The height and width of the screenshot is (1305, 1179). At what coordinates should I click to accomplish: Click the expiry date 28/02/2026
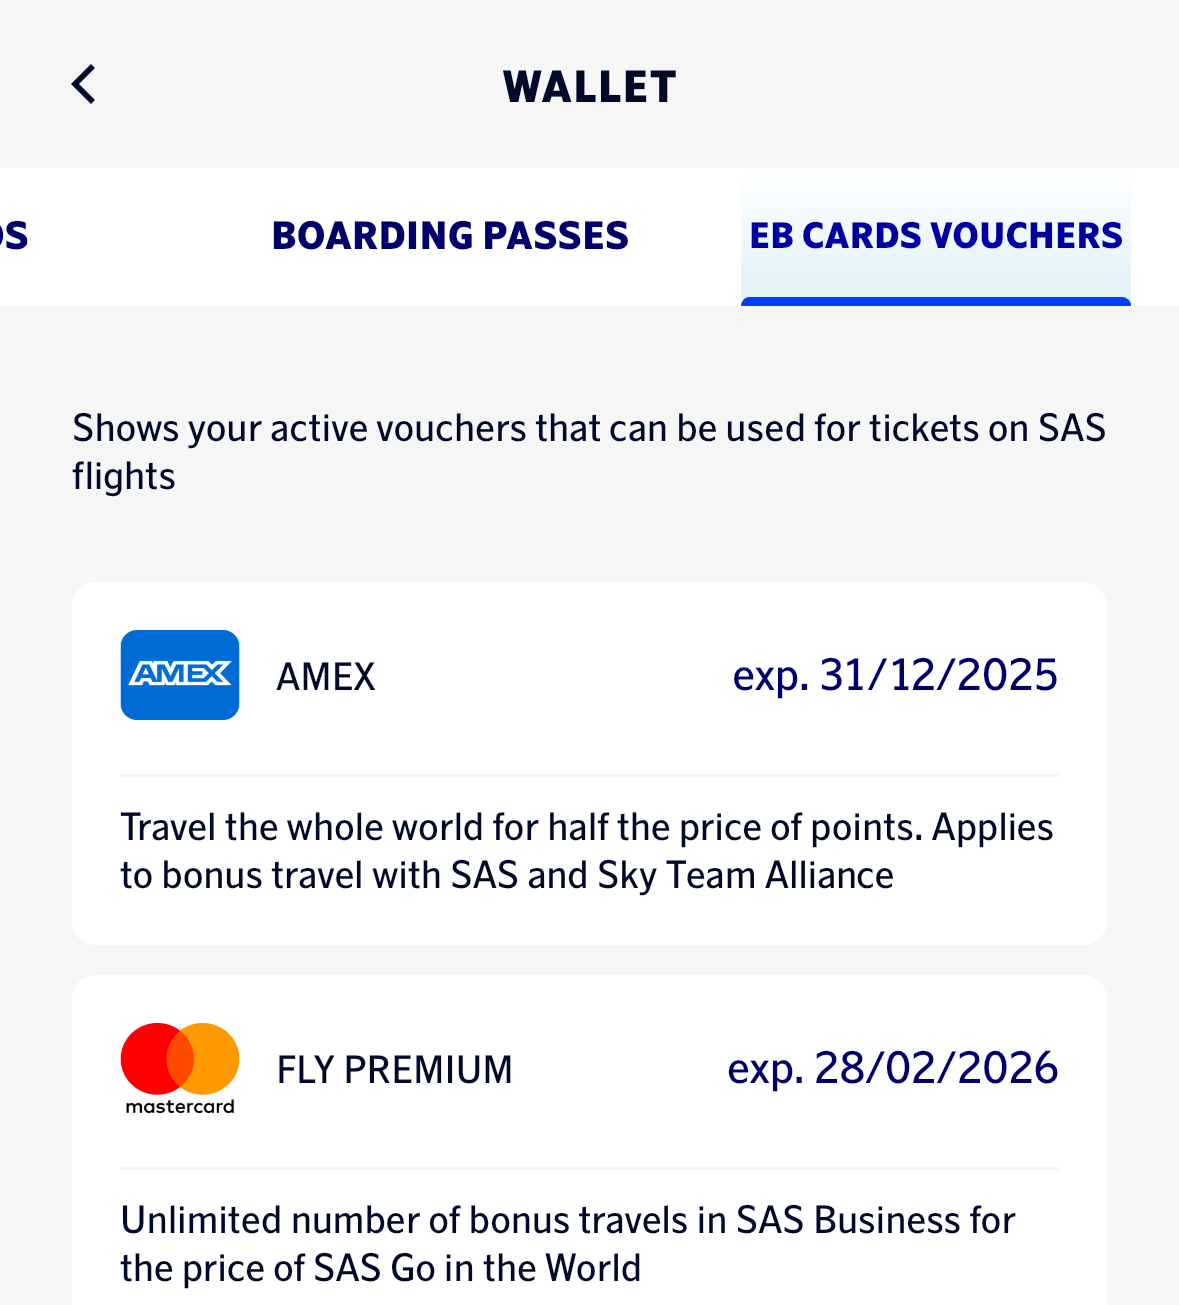tap(892, 1069)
